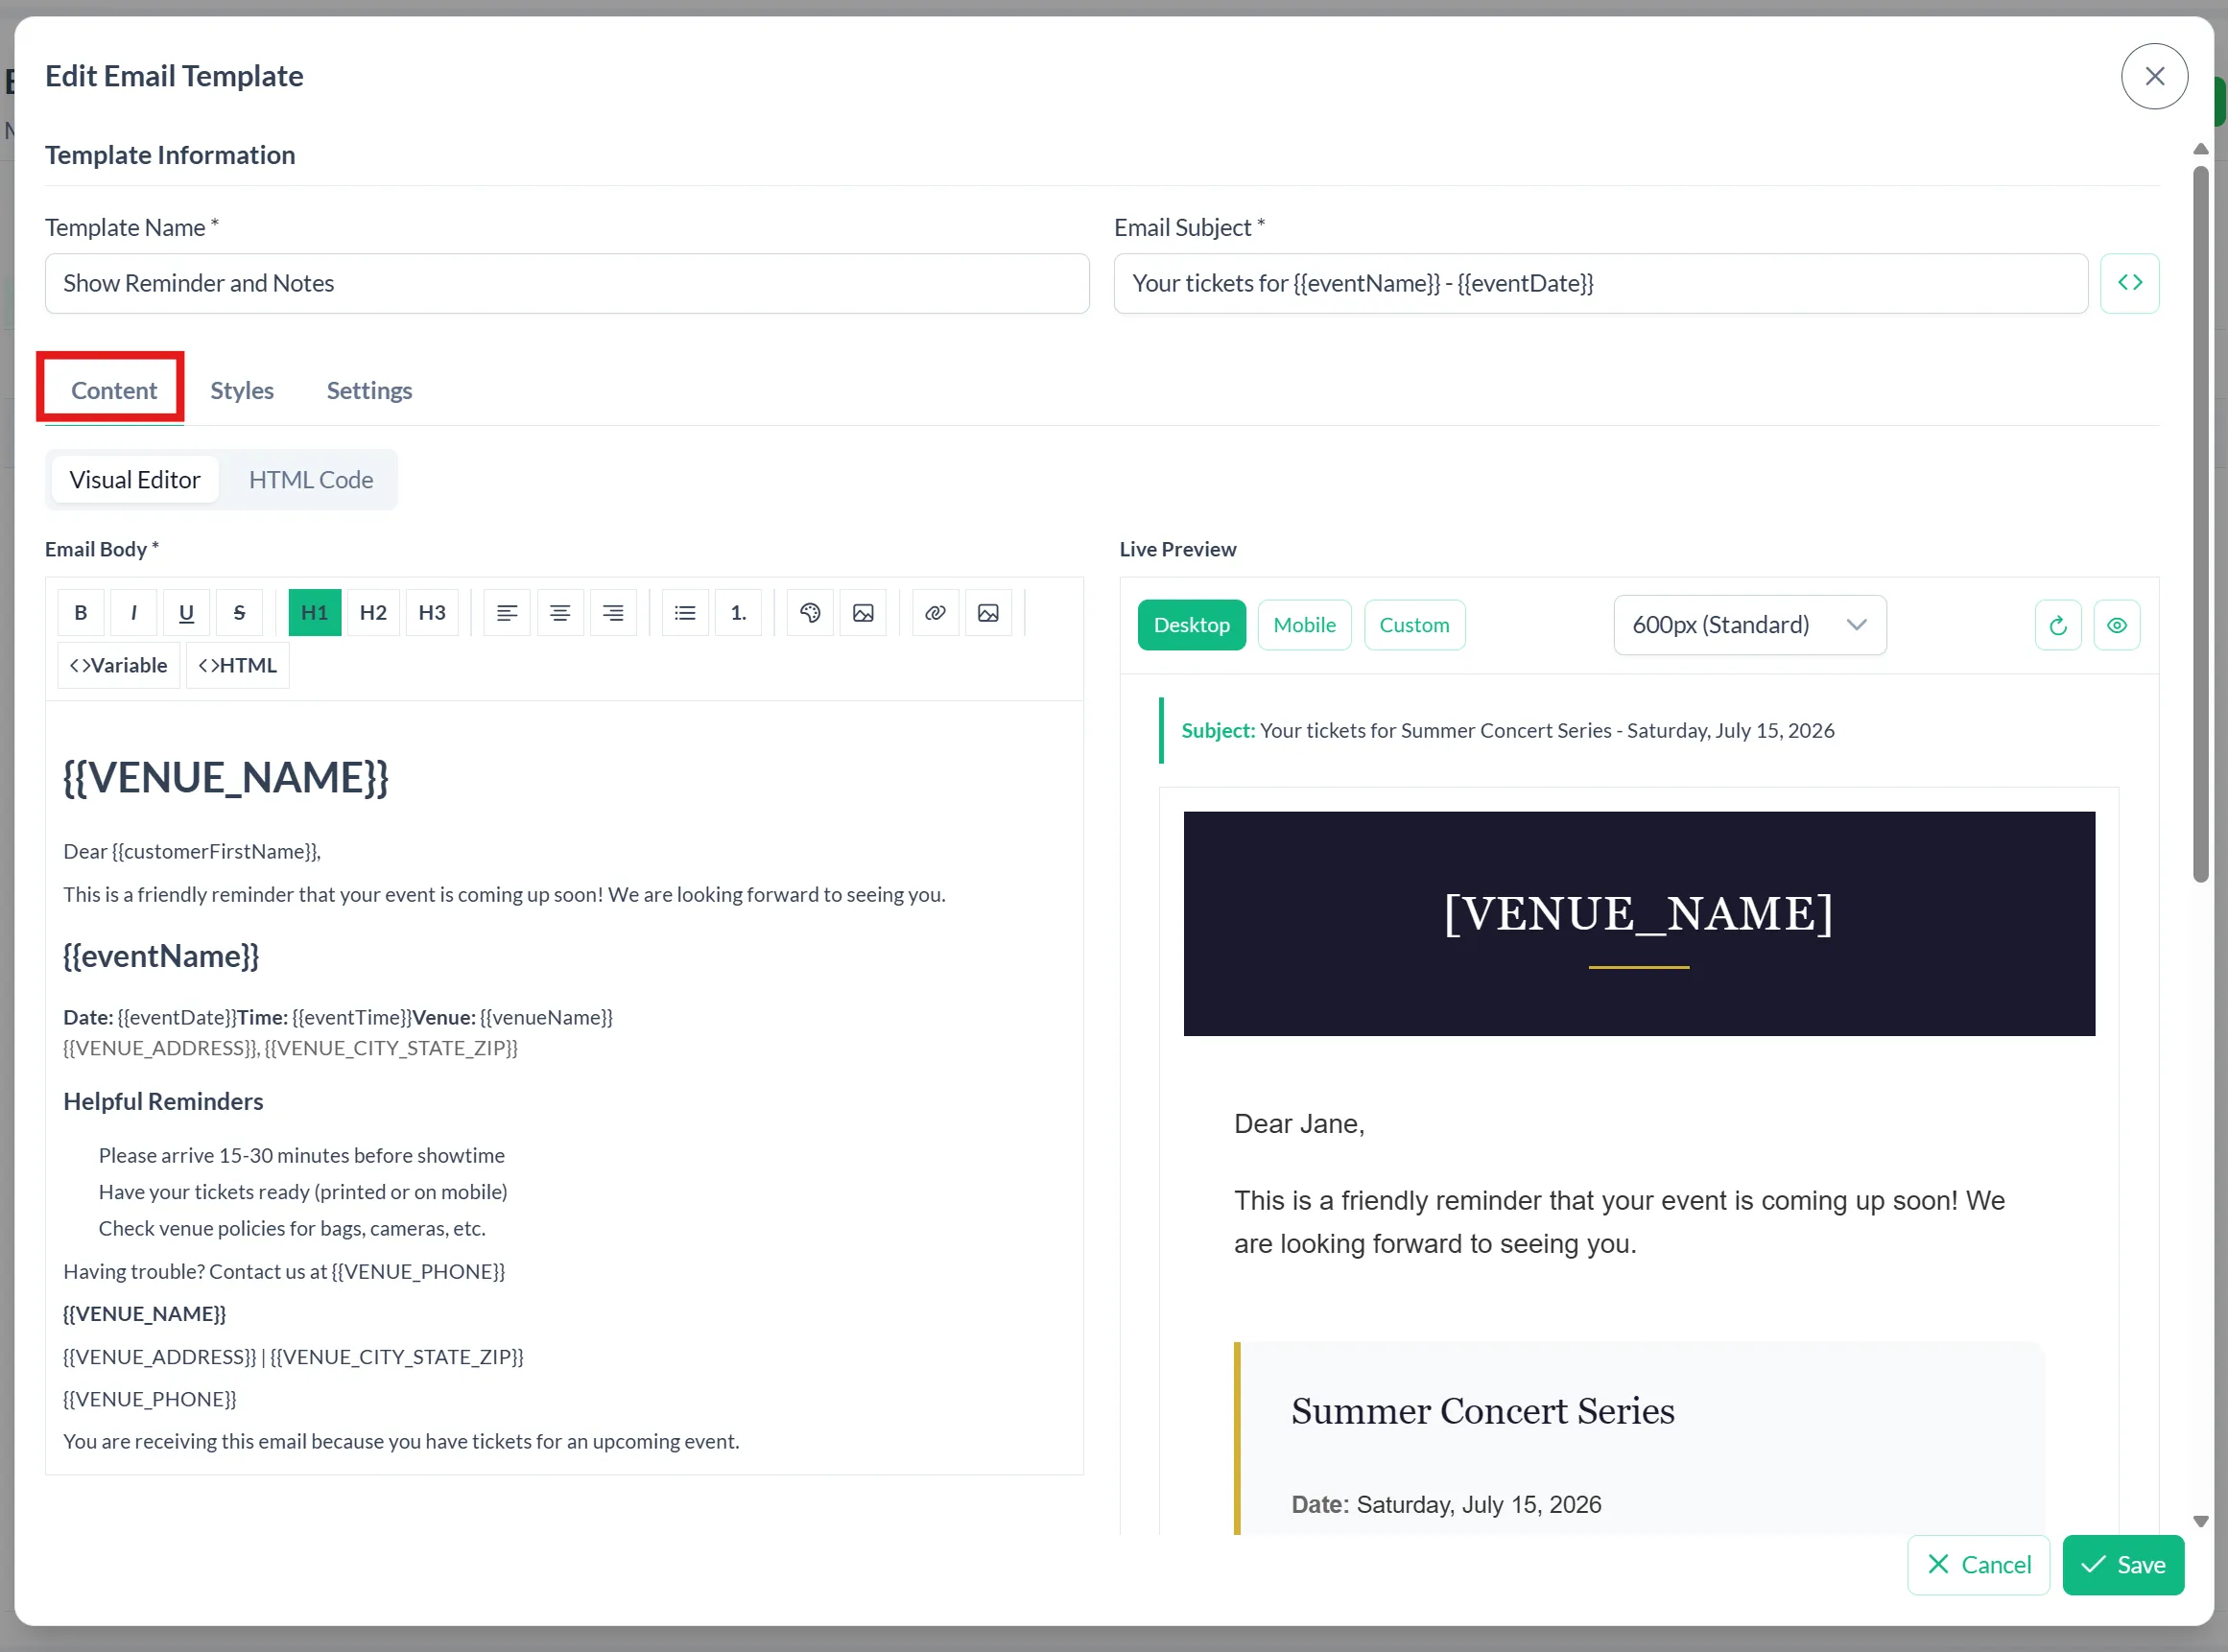Align text right in email body
The image size is (2228, 1652).
pyautogui.click(x=613, y=613)
